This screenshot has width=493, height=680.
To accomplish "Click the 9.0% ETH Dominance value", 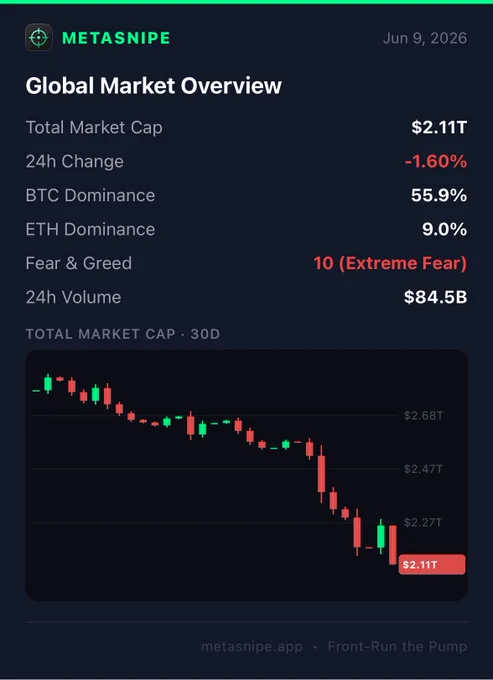I will pos(444,229).
